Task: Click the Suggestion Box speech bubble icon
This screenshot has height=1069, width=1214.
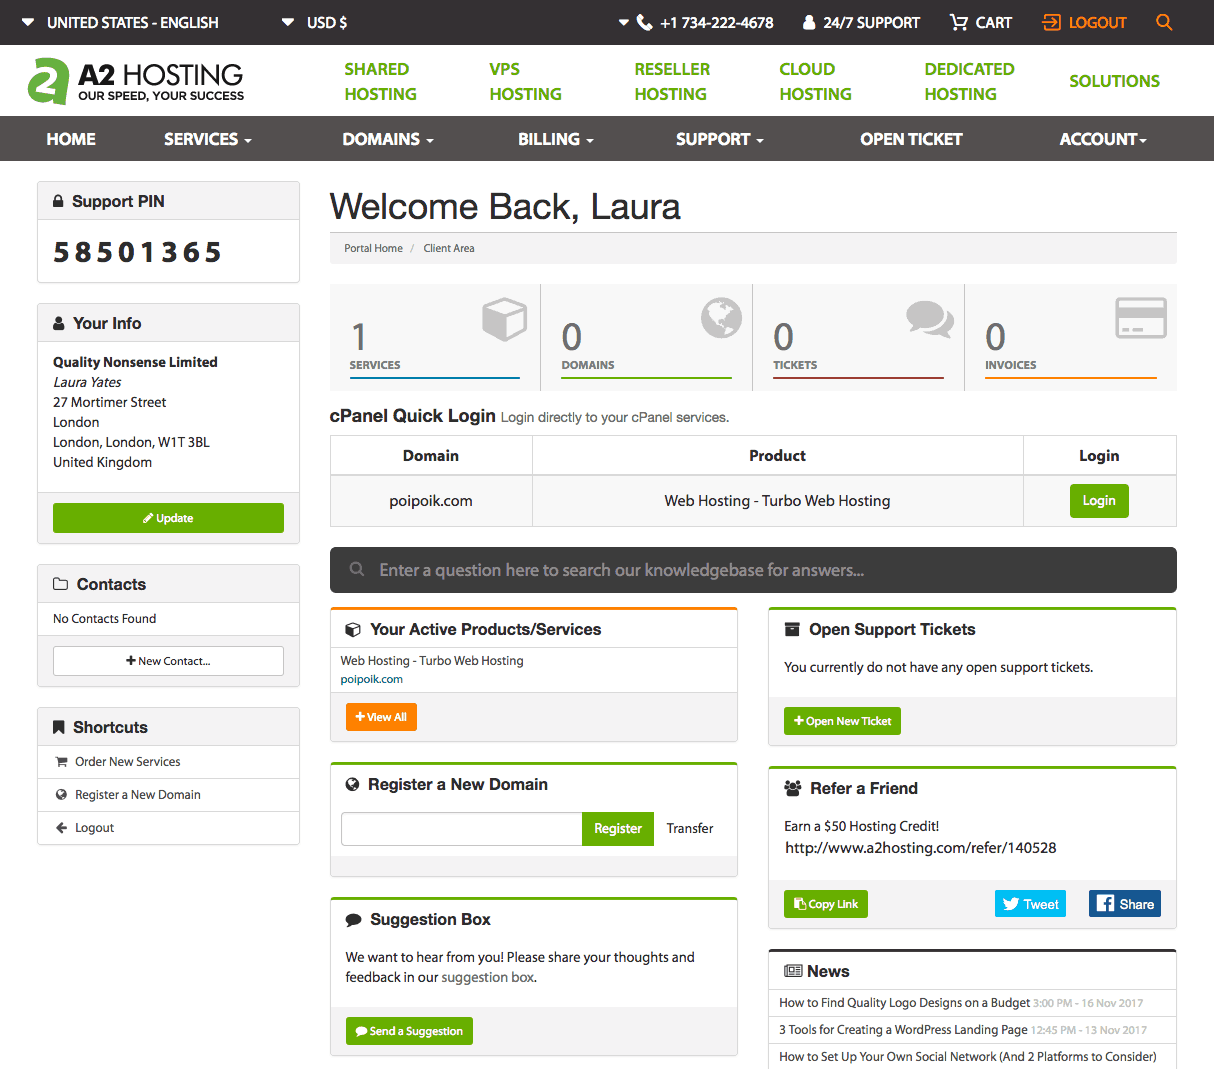Action: [x=353, y=920]
